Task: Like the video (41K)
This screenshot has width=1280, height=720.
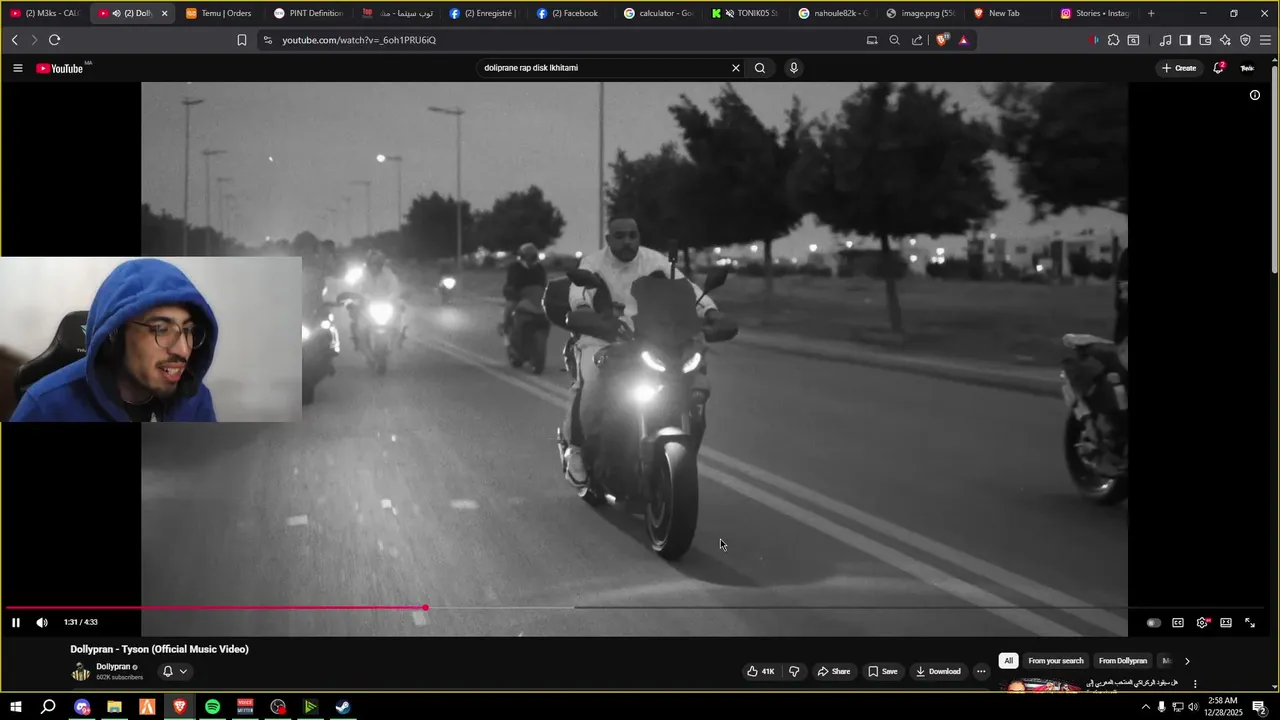Action: point(761,671)
